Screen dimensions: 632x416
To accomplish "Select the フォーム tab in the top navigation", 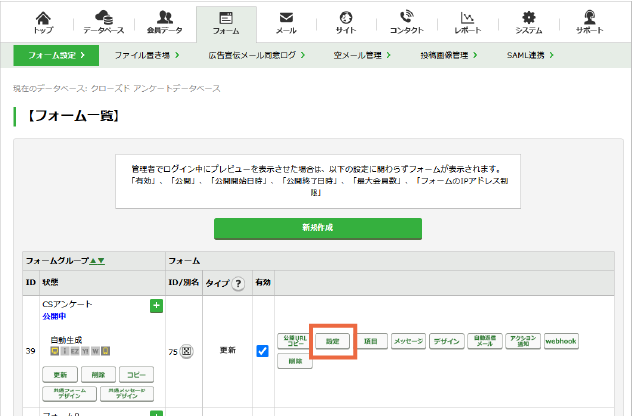I will click(x=226, y=23).
